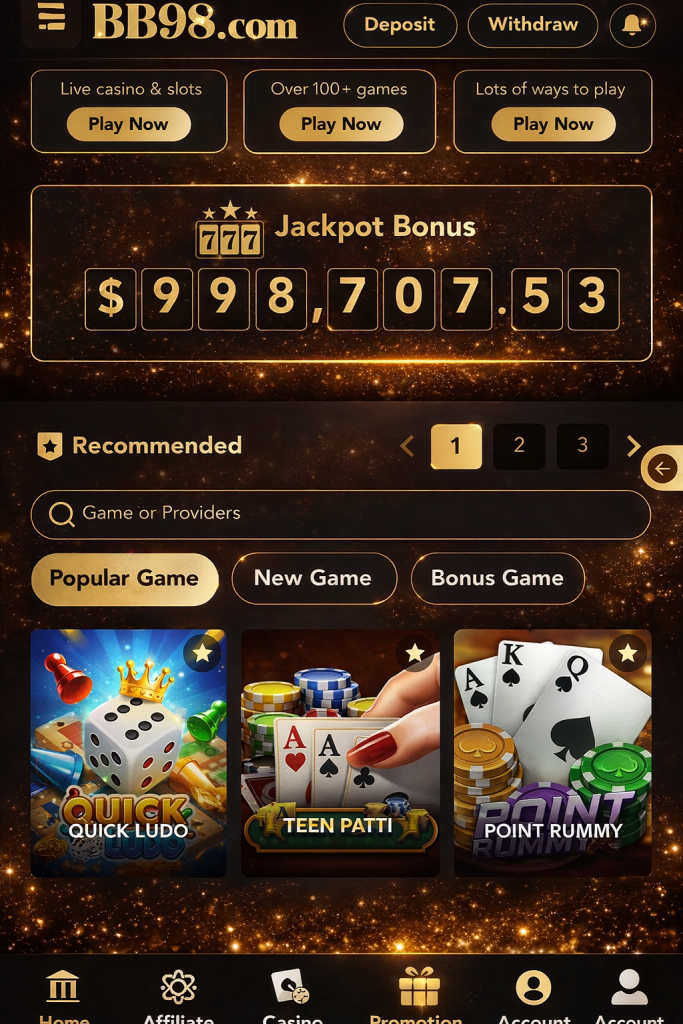Image resolution: width=683 pixels, height=1024 pixels.
Task: Click the back arrow side tab
Action: coord(662,468)
